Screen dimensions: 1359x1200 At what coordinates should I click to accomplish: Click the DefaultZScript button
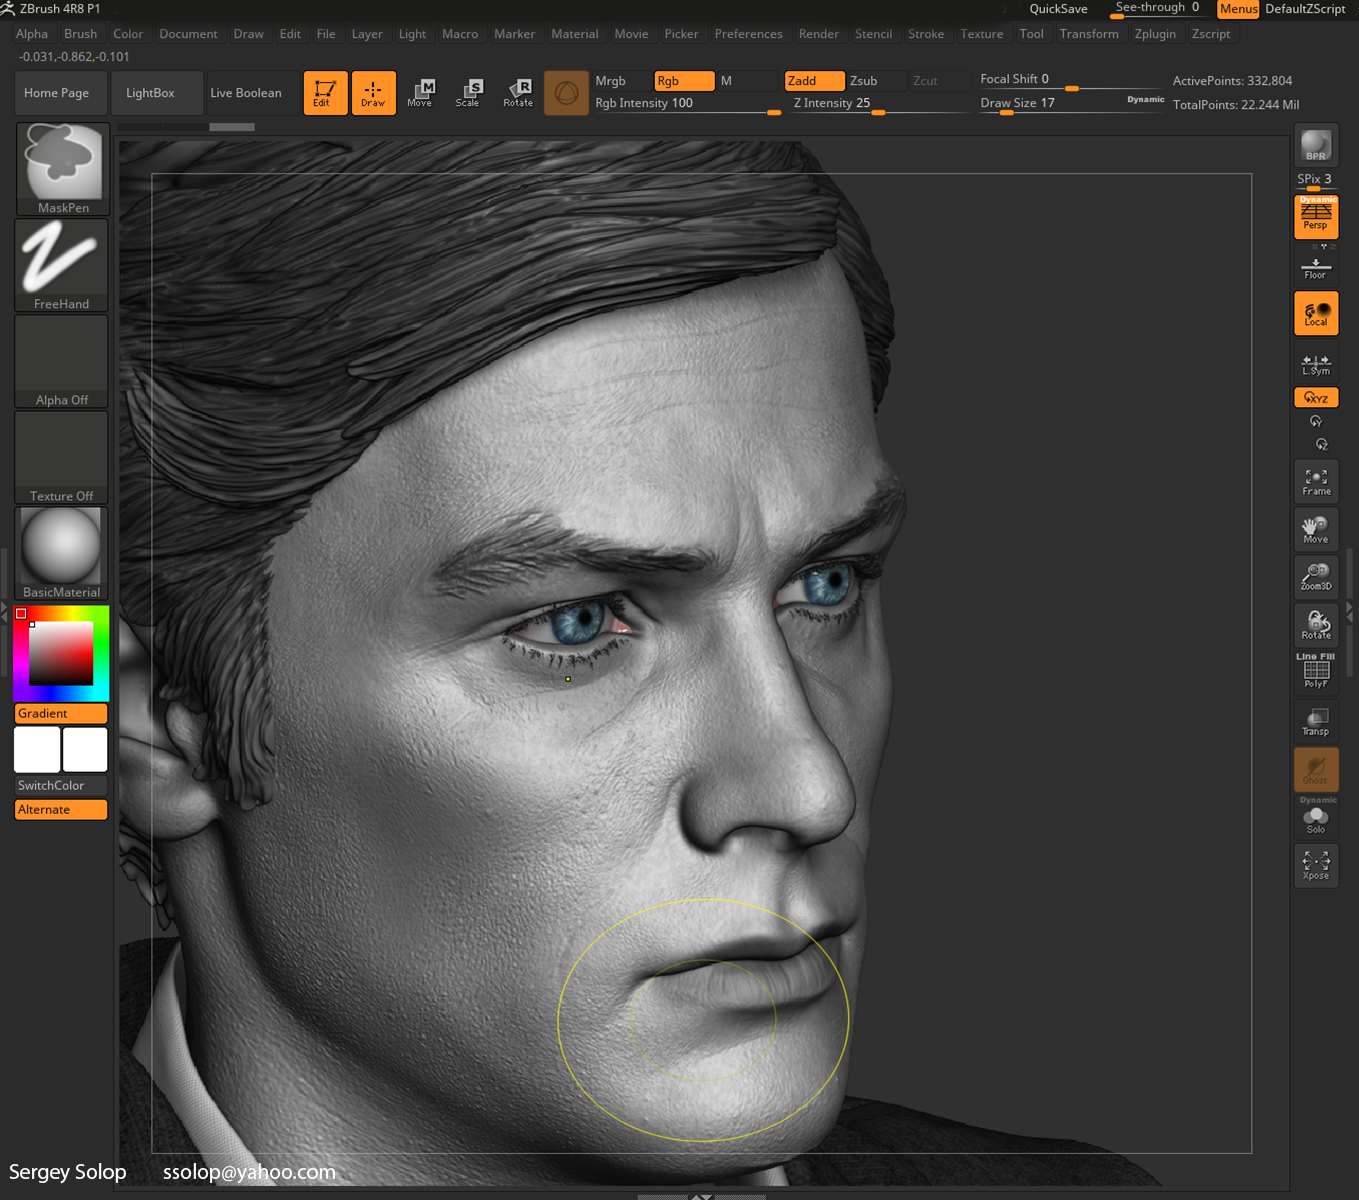tap(1305, 9)
